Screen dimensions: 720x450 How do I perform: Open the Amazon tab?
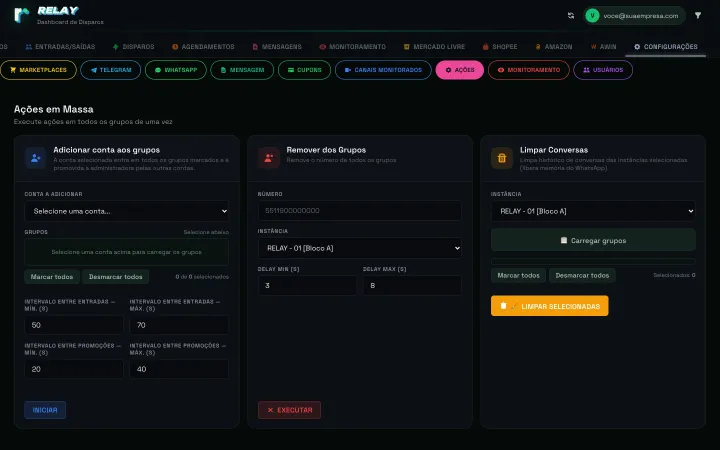pyautogui.click(x=554, y=47)
